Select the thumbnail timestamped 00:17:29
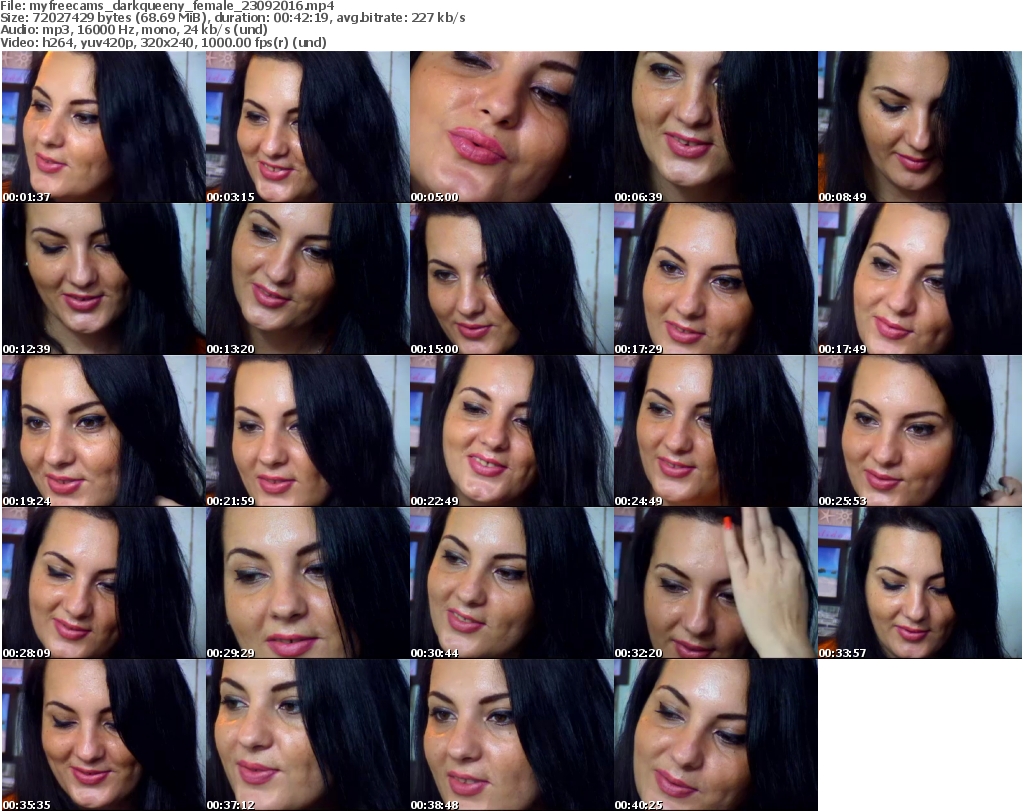The width and height of the screenshot is (1024, 811). click(x=716, y=279)
